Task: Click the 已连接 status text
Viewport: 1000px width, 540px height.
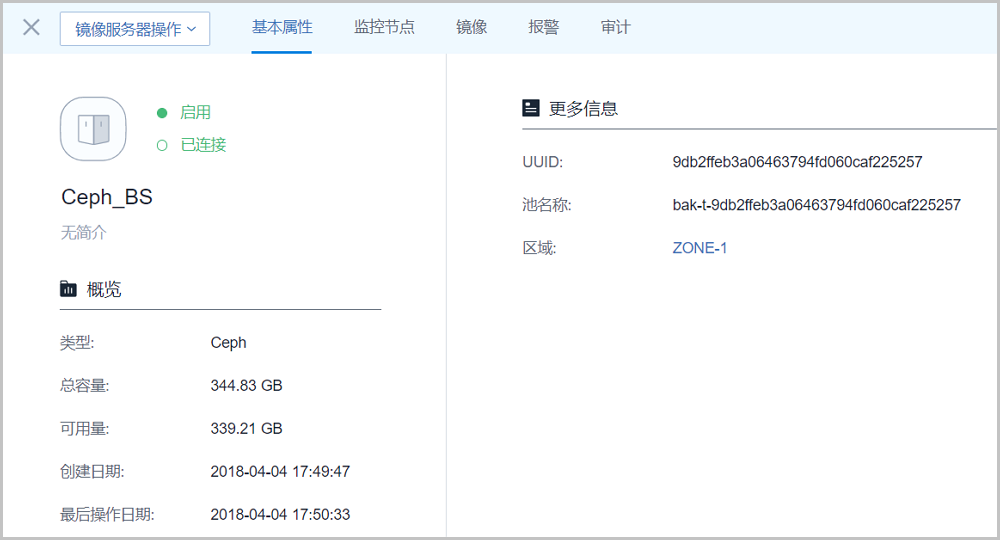Action: [x=203, y=145]
